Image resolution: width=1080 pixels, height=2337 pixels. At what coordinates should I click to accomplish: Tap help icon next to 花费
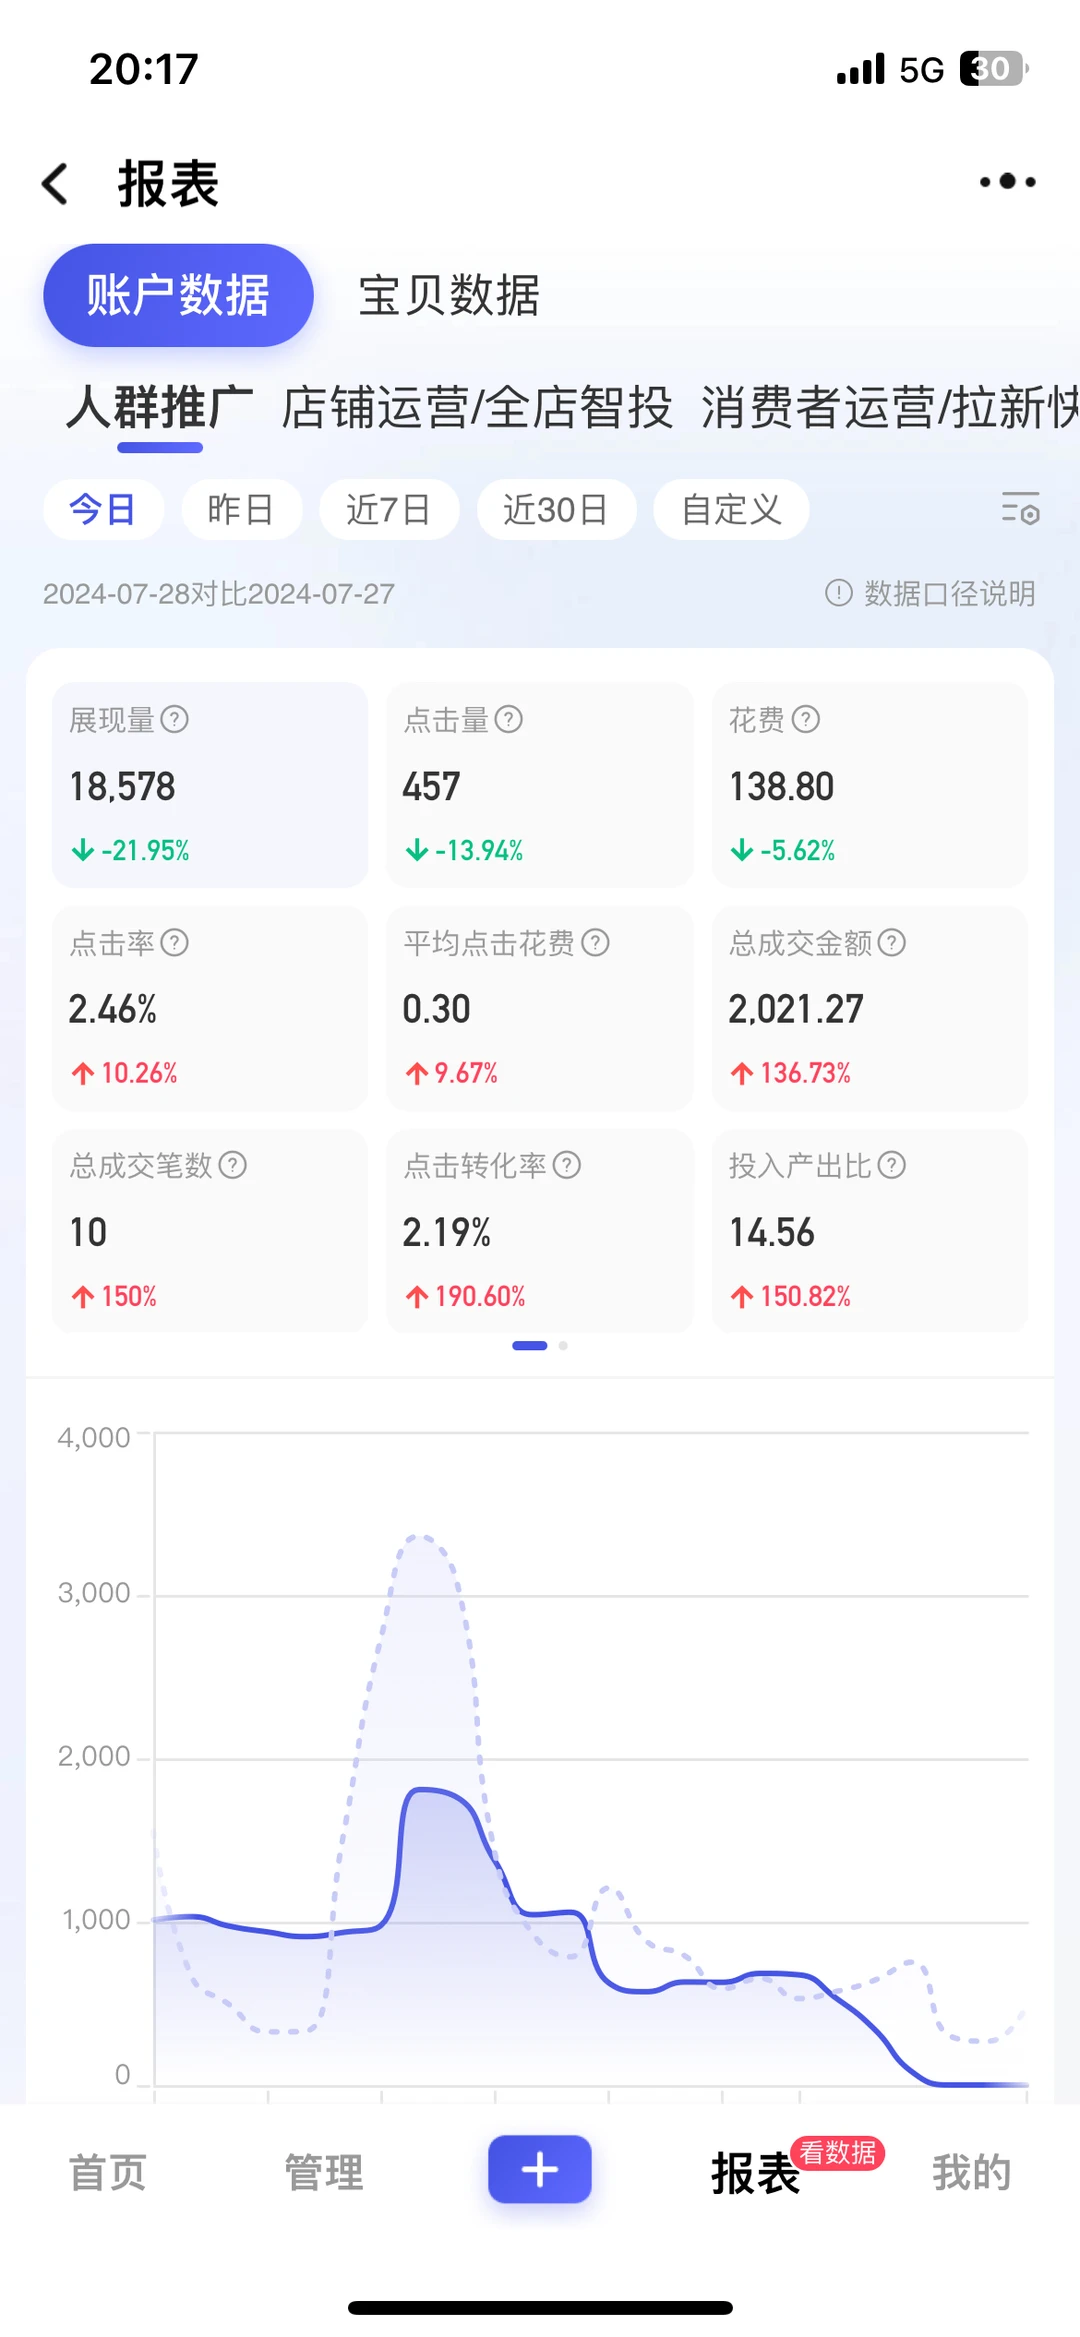pos(805,719)
